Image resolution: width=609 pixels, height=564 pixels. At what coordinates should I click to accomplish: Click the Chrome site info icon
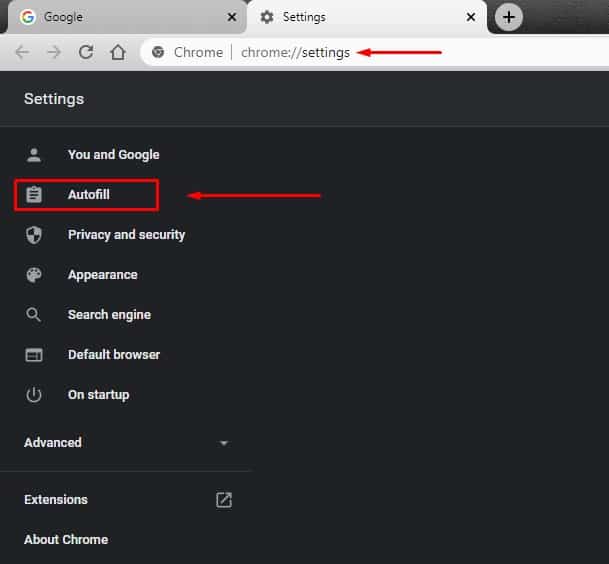pyautogui.click(x=158, y=52)
